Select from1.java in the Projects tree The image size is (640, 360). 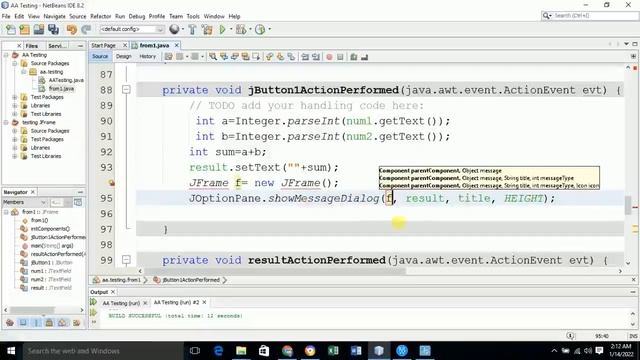(x=61, y=89)
